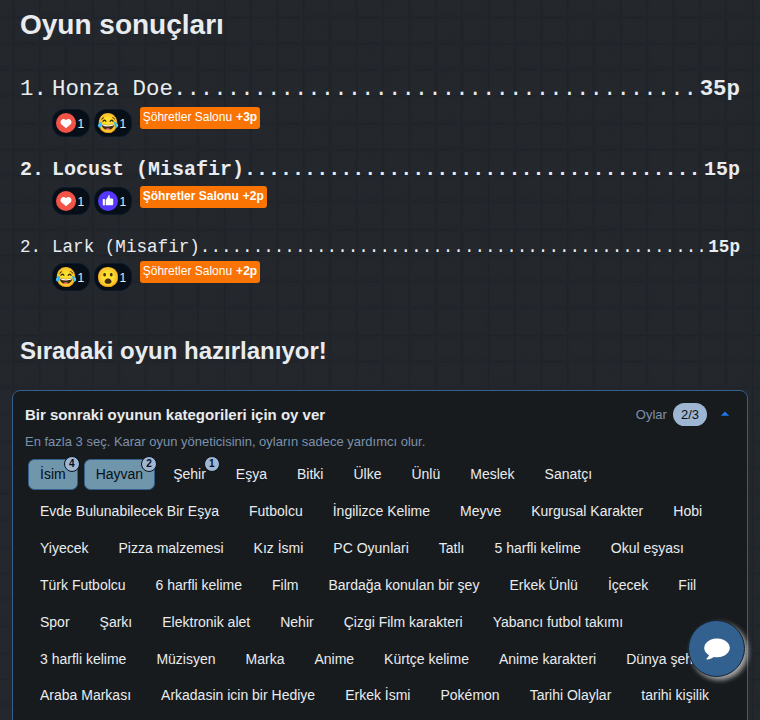Choose the Okul eşyası category
Screen dimensions: 760x720
(x=647, y=548)
